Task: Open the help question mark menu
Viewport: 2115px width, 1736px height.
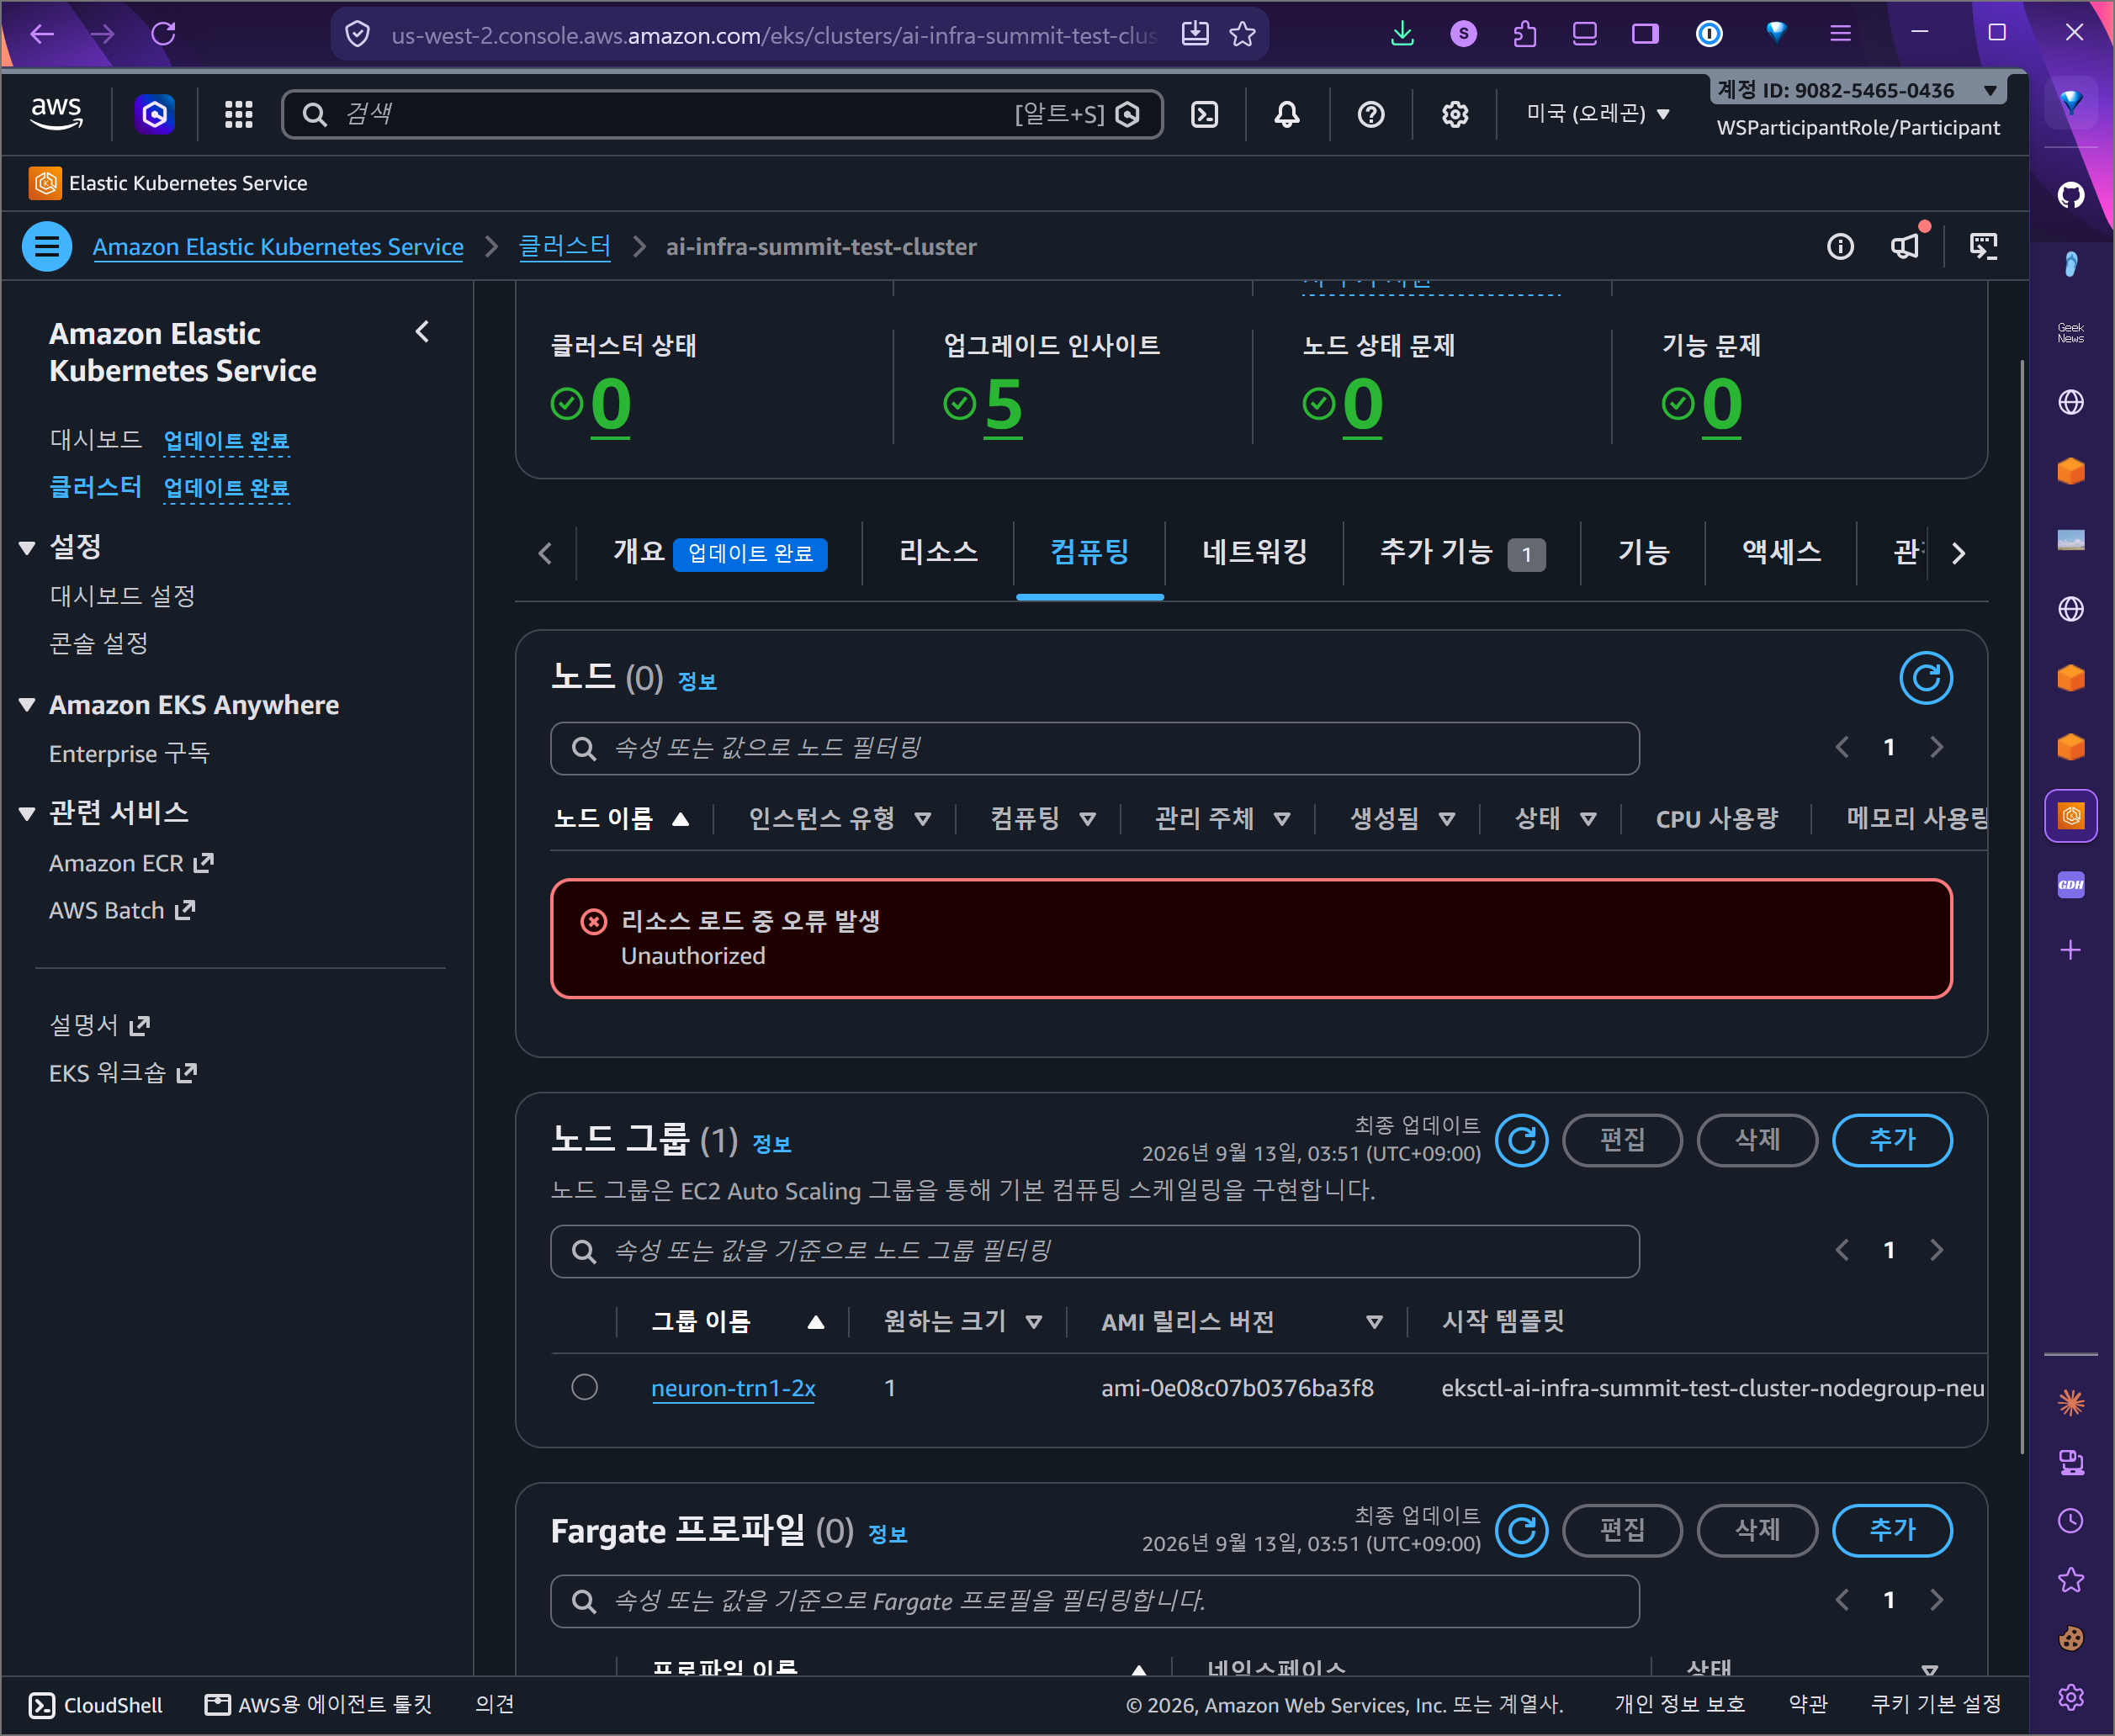Action: coord(1371,114)
